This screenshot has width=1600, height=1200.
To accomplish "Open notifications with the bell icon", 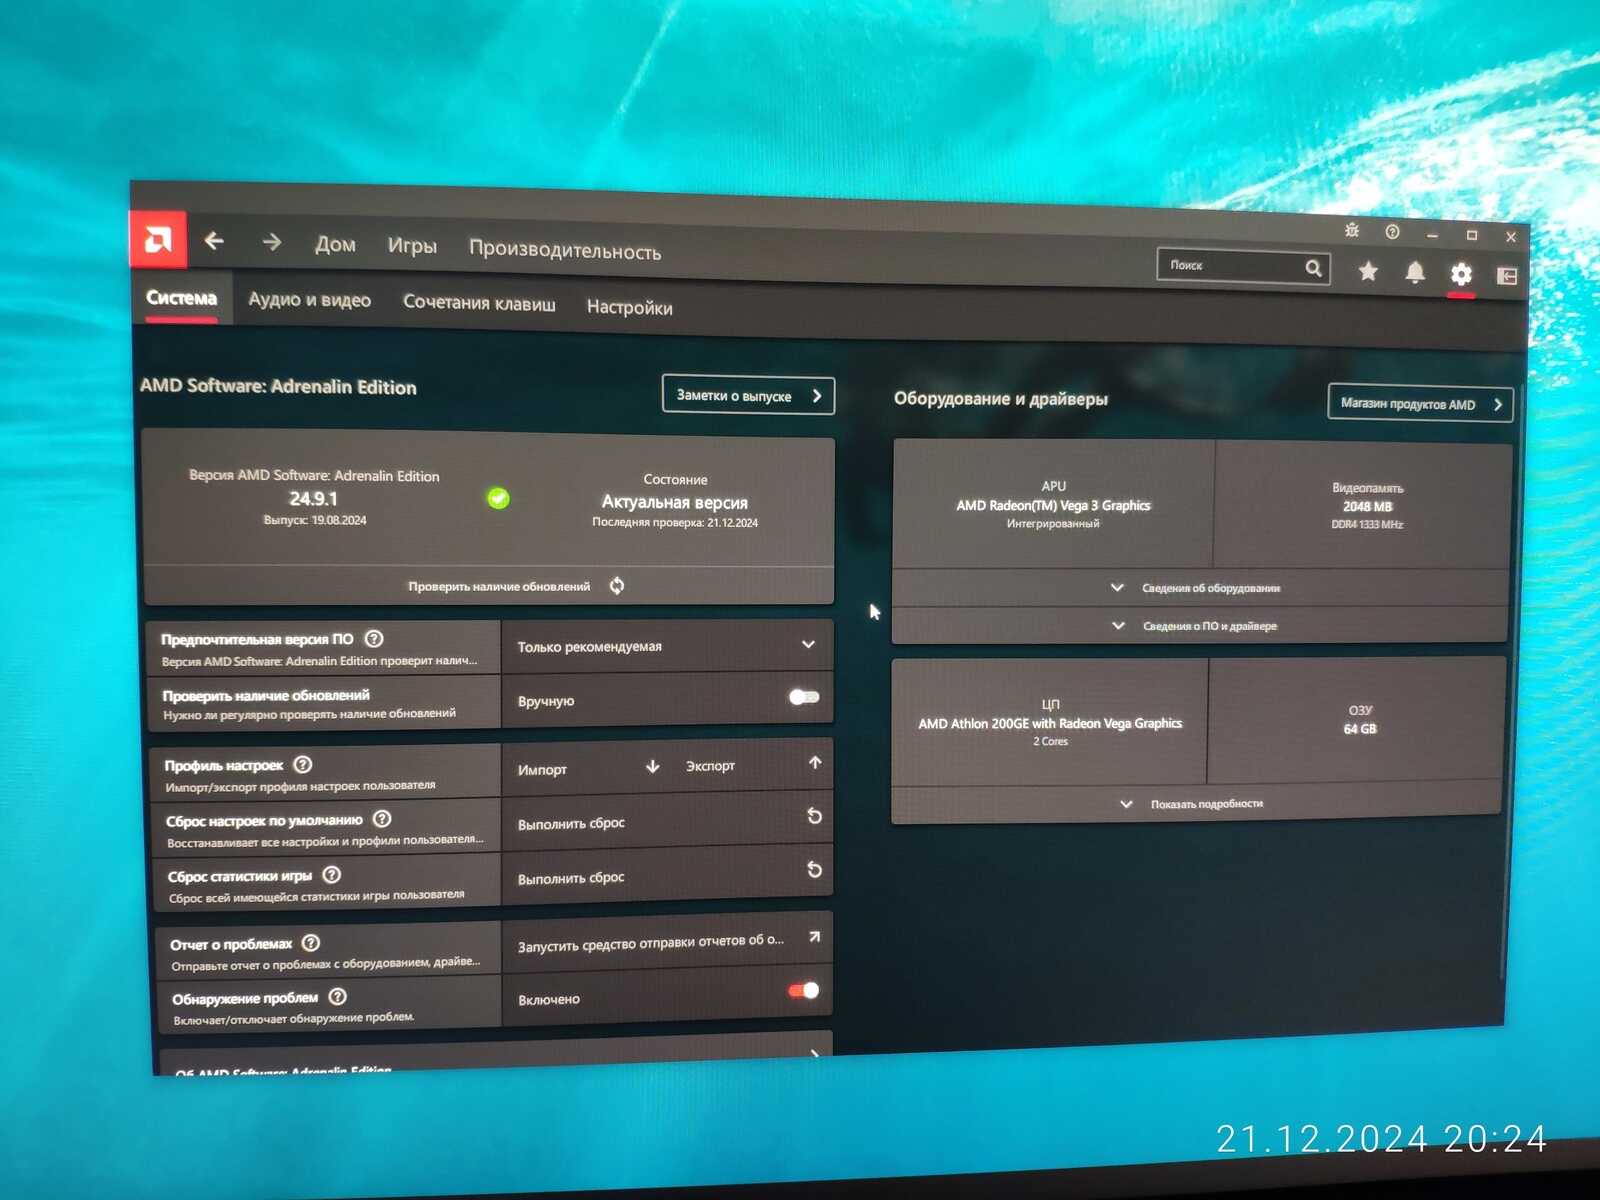I will pyautogui.click(x=1415, y=272).
